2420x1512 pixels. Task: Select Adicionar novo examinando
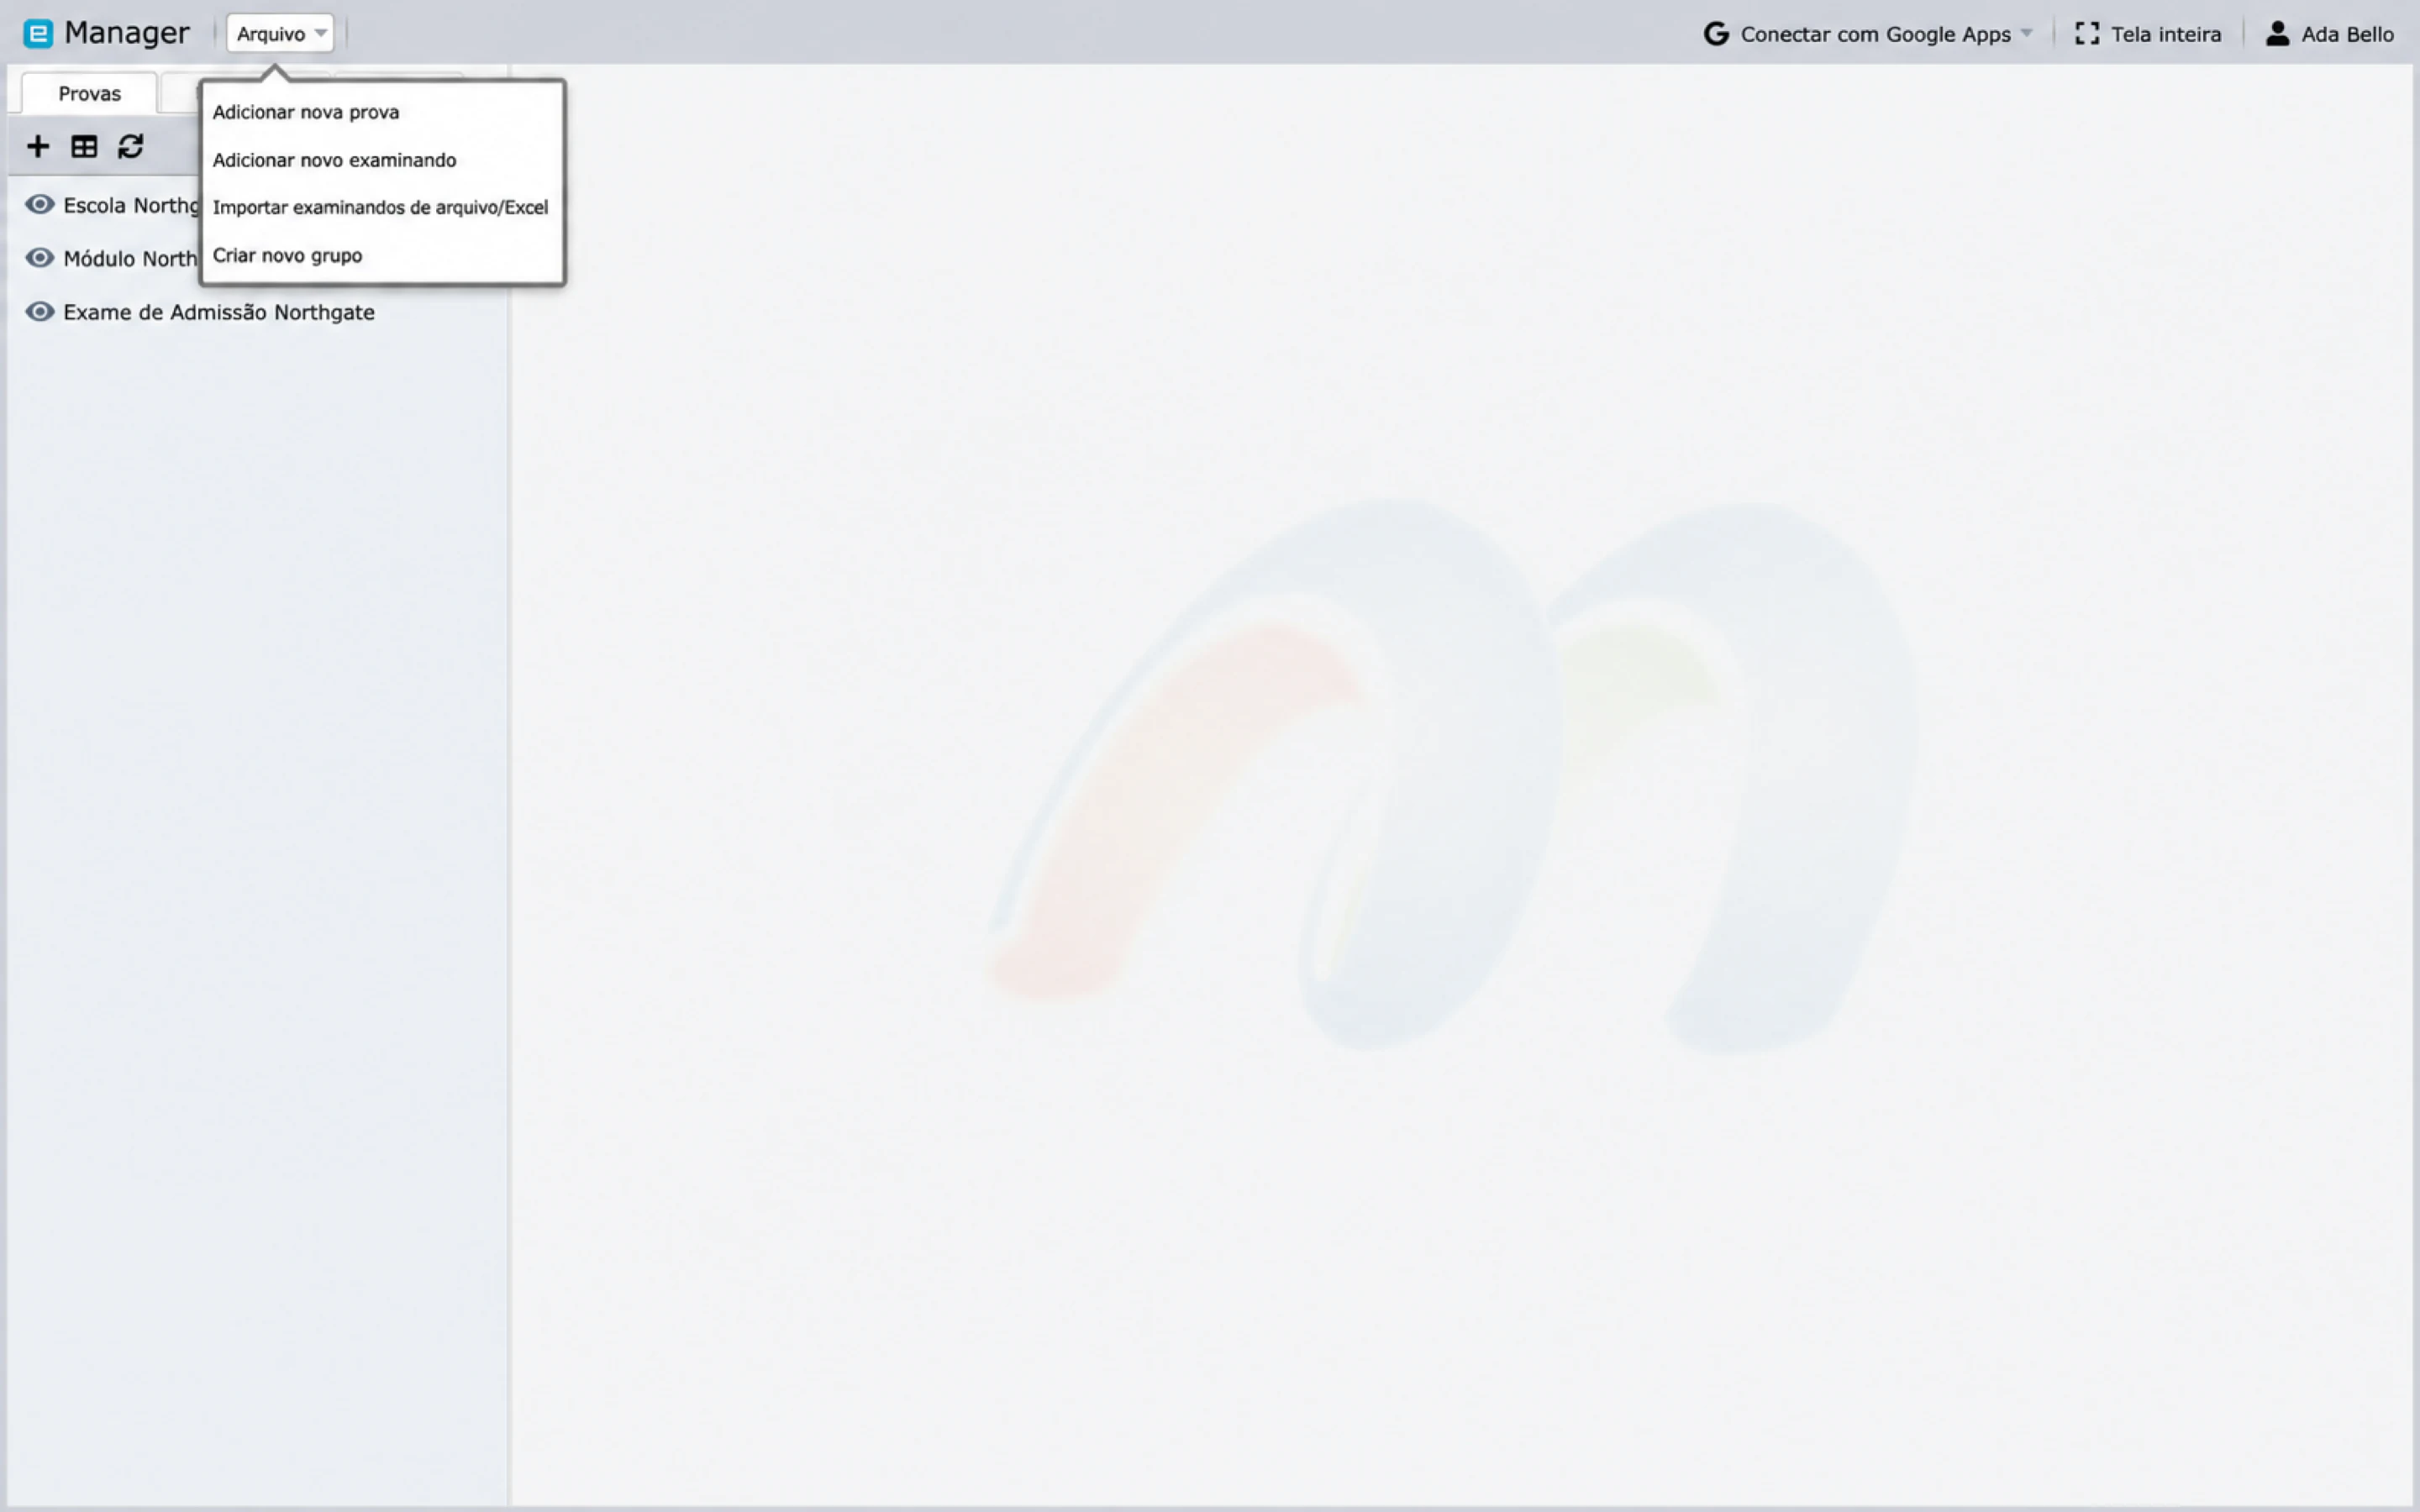point(334,160)
